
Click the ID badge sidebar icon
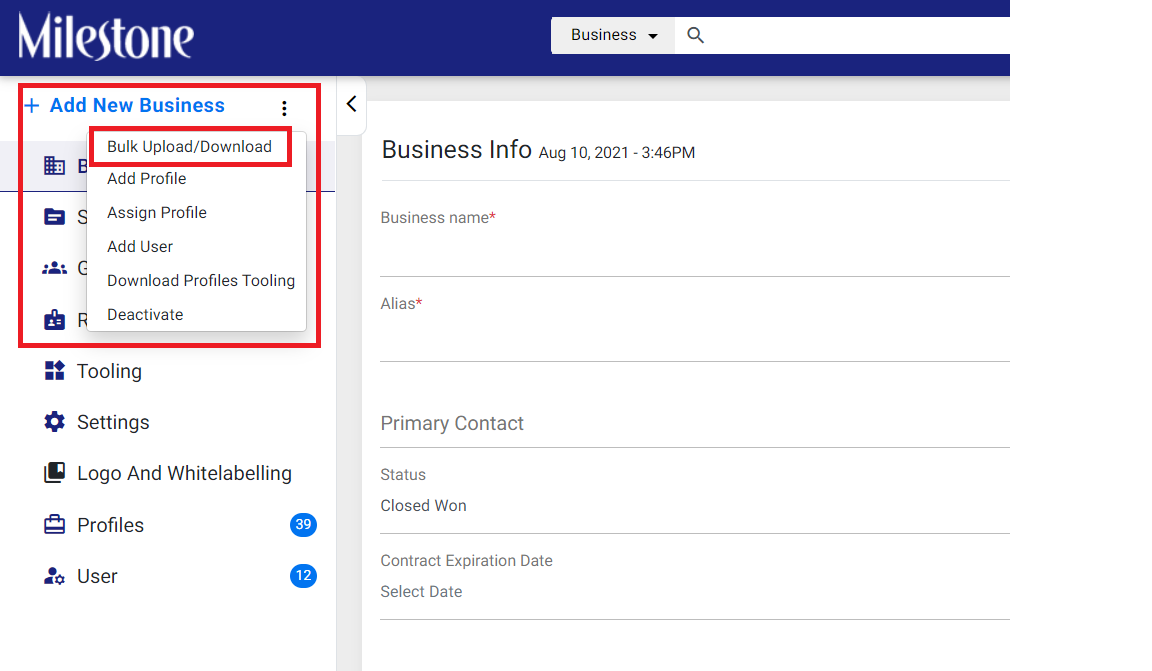tap(54, 320)
